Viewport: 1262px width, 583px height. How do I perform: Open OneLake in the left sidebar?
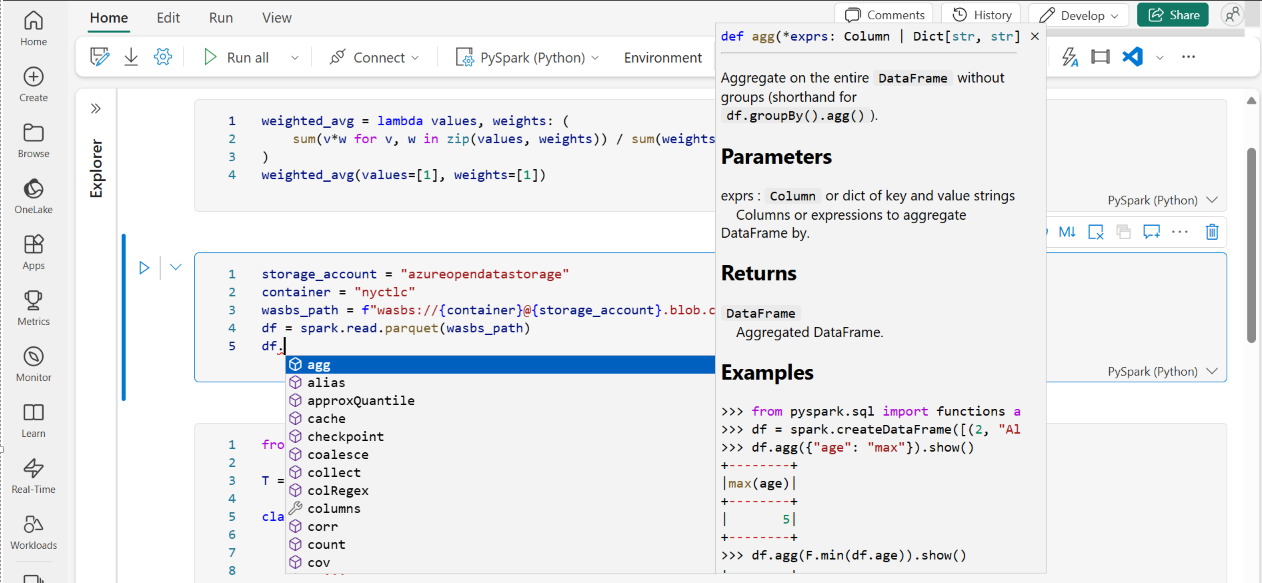33,196
